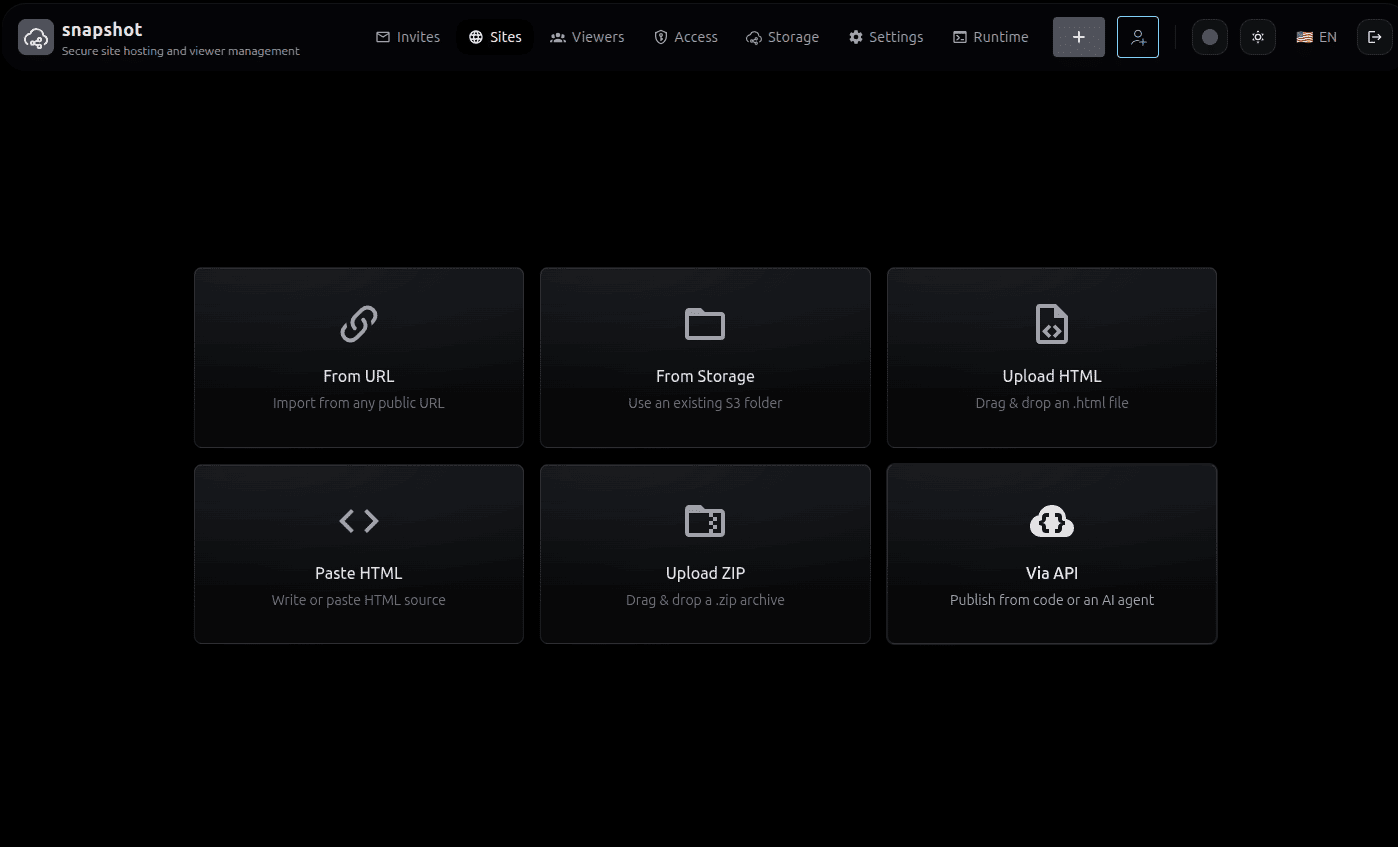The image size is (1398, 847).
Task: Click the snapshot cloud logo icon
Action: coord(36,38)
